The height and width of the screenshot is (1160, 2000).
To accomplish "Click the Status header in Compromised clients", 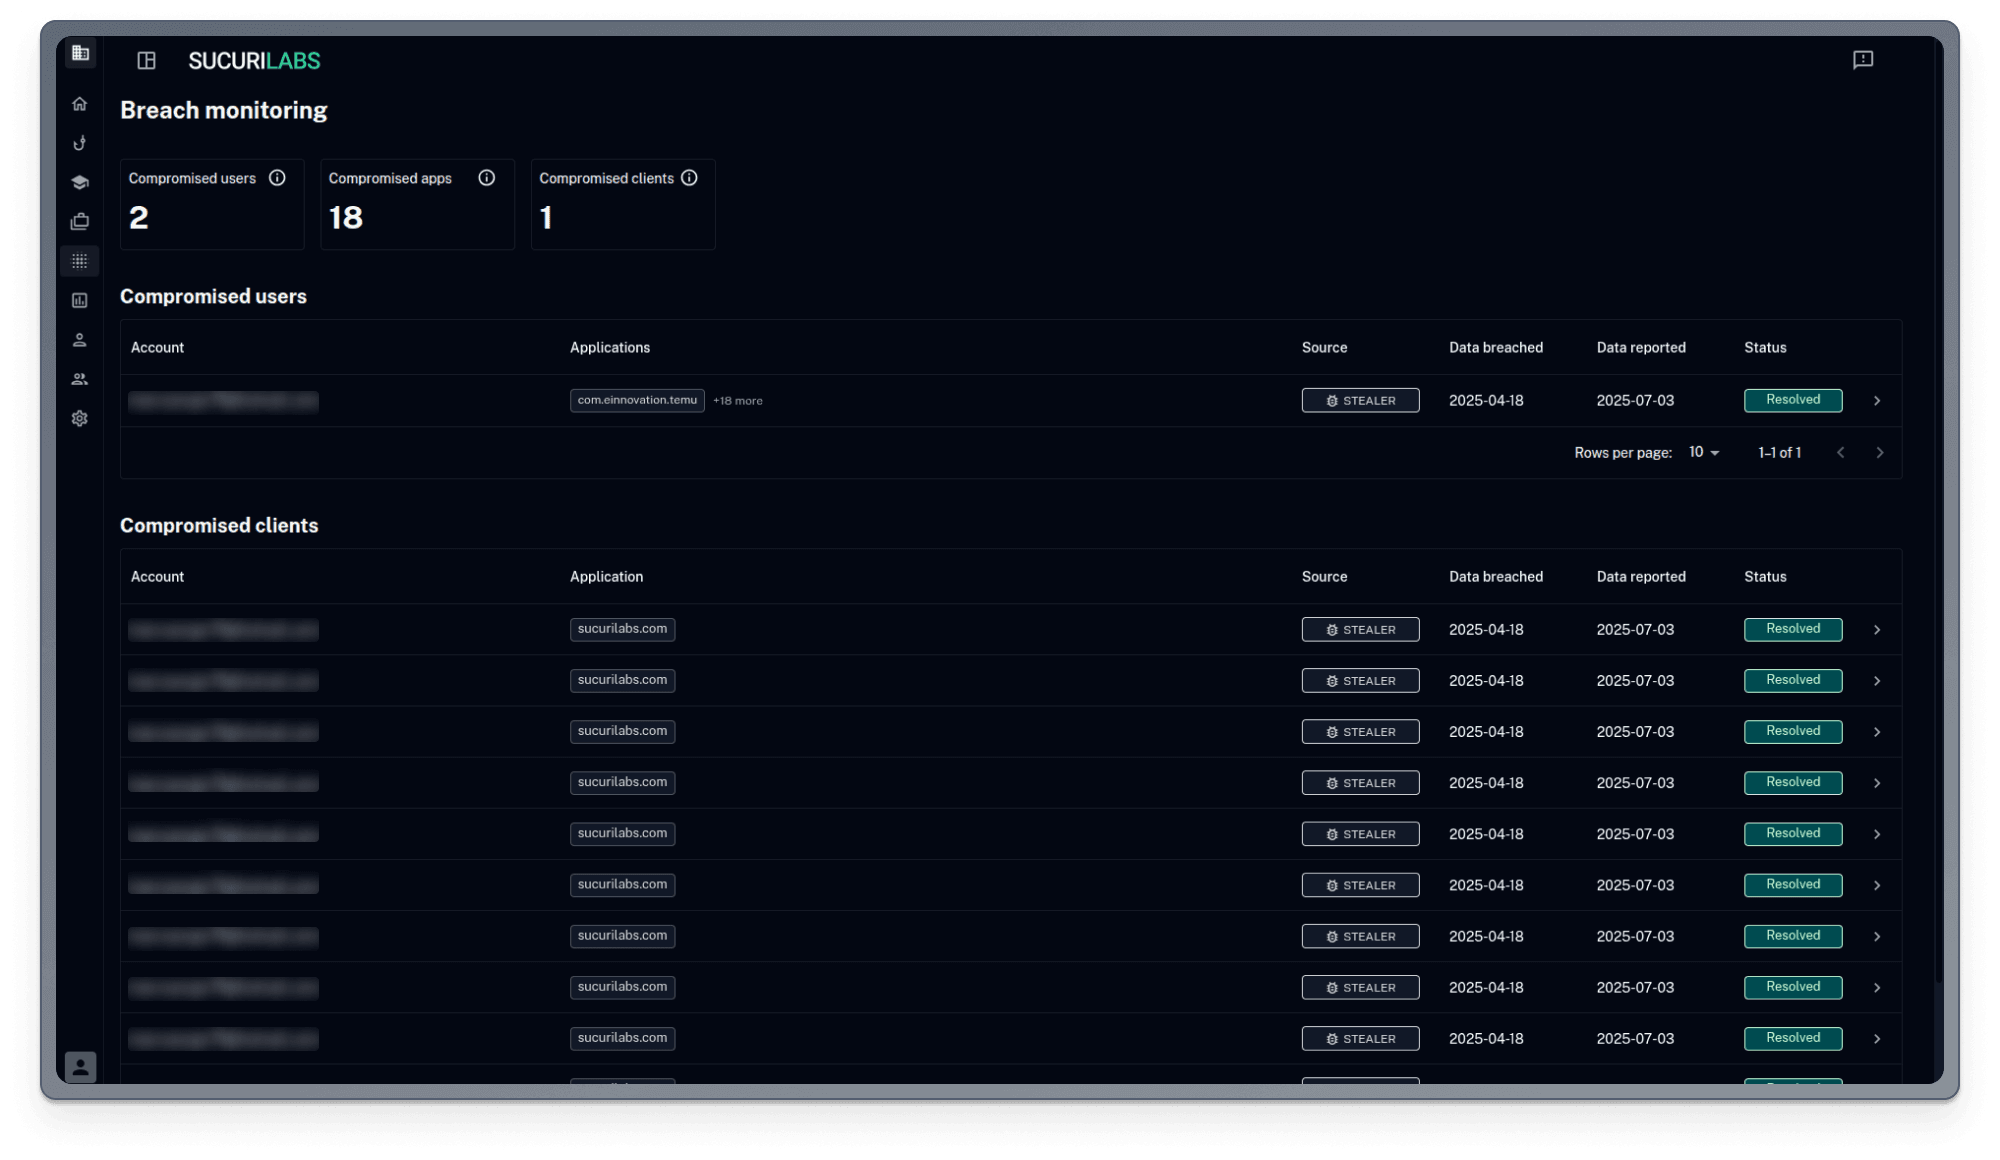I will click(1765, 577).
